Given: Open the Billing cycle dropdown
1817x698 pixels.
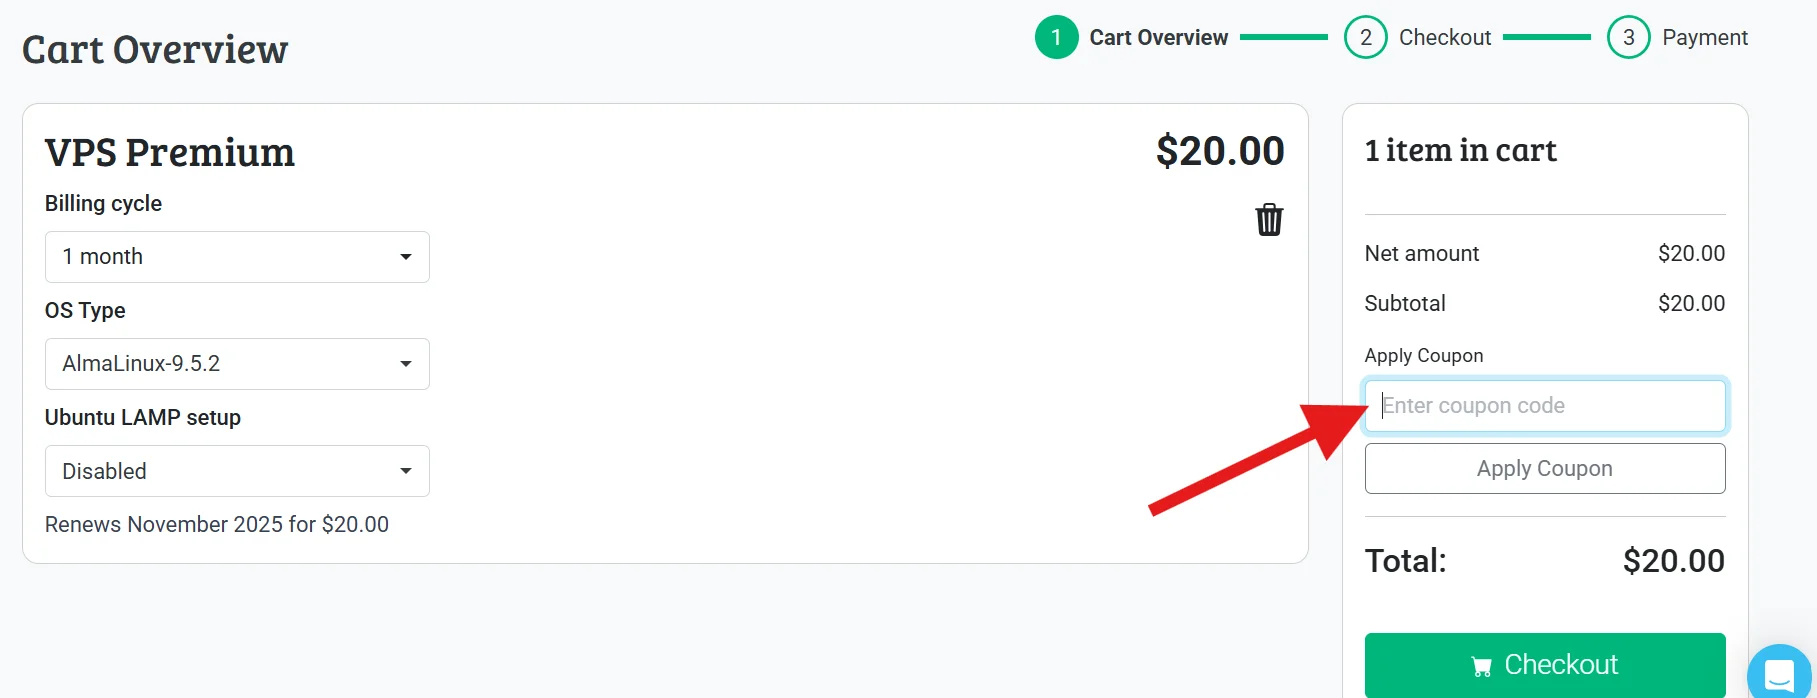Looking at the screenshot, I should [x=237, y=257].
